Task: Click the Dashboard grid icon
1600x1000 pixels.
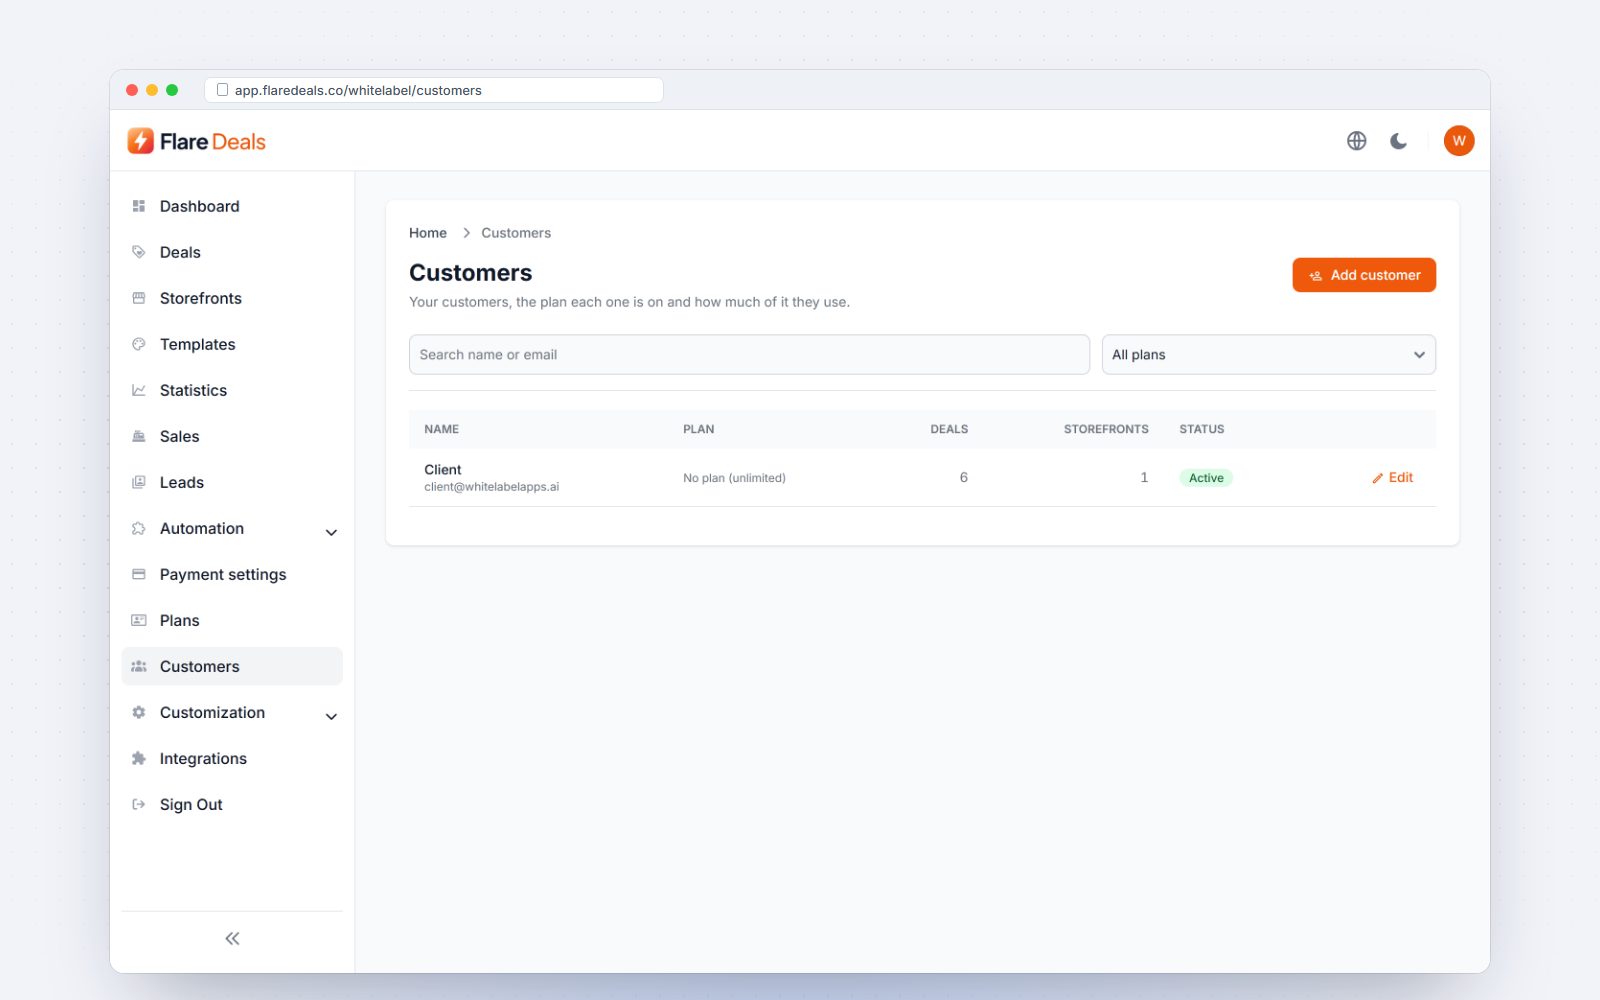Action: click(x=139, y=206)
